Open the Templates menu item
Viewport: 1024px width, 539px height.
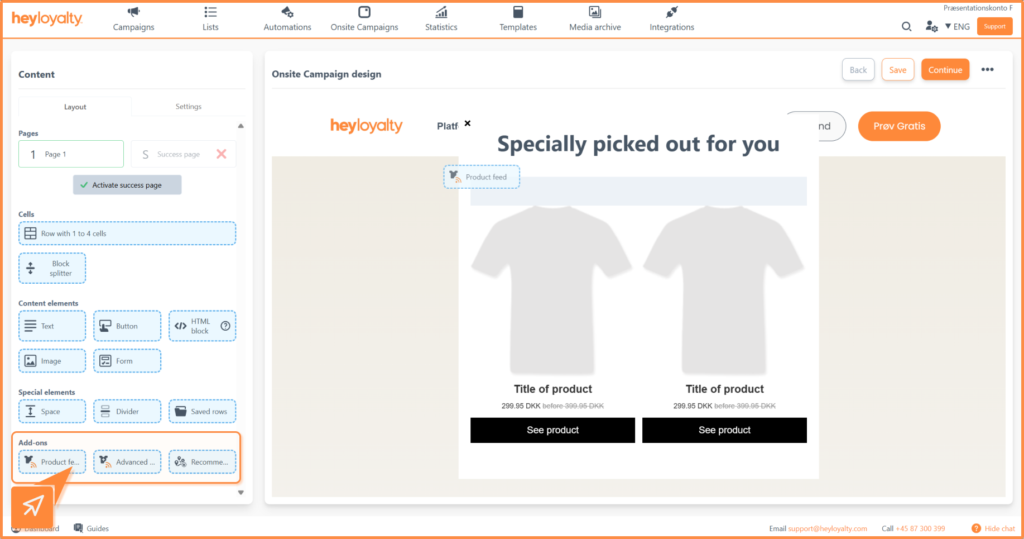click(x=518, y=18)
